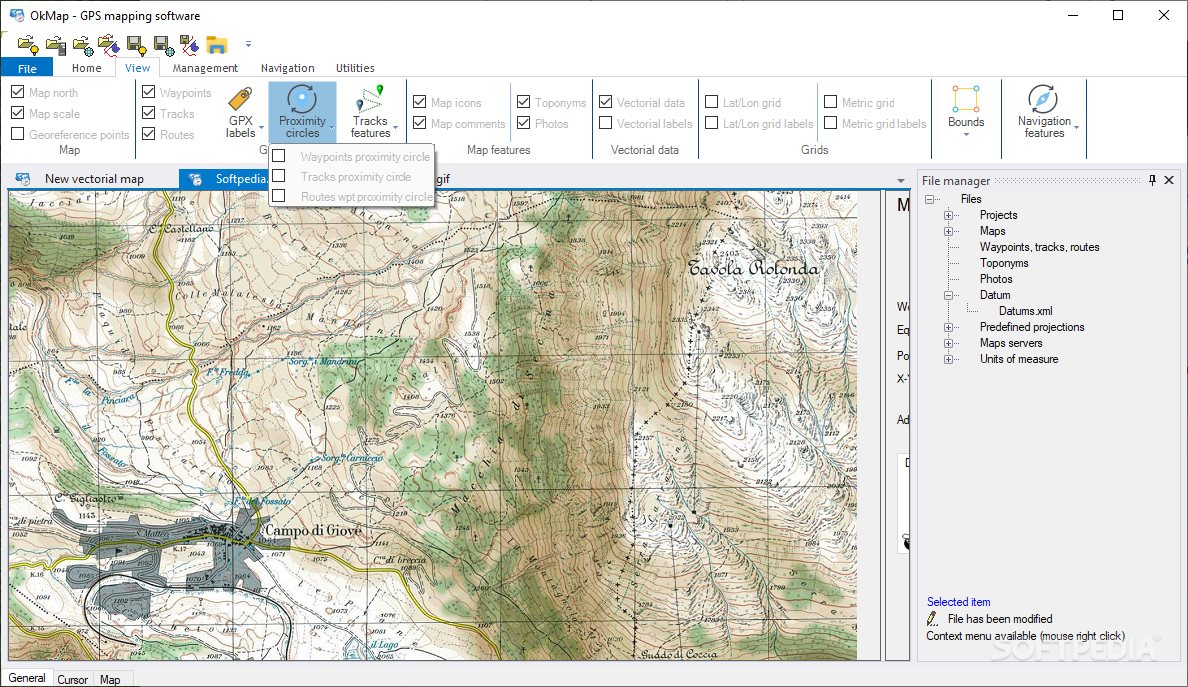Click the New vectorial map tab icon

23,179
